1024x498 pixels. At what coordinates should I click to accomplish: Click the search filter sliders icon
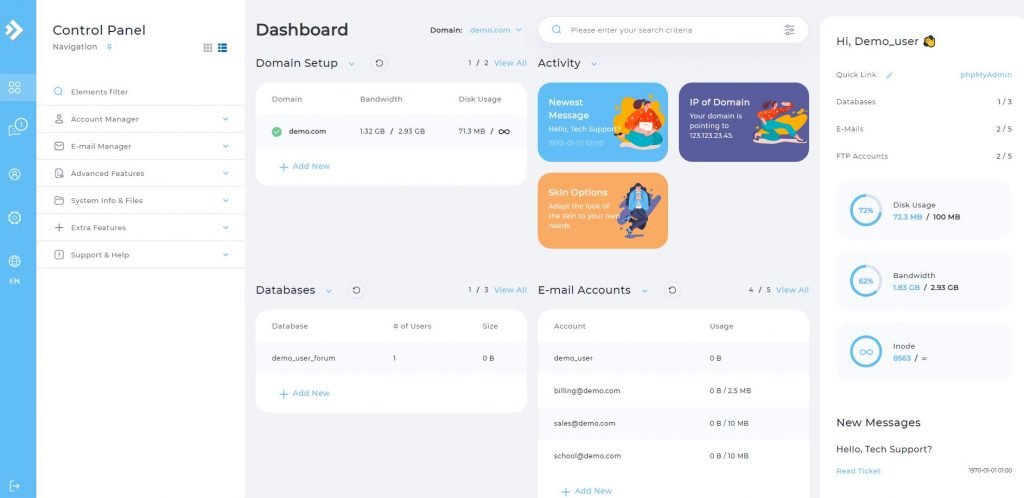click(789, 30)
